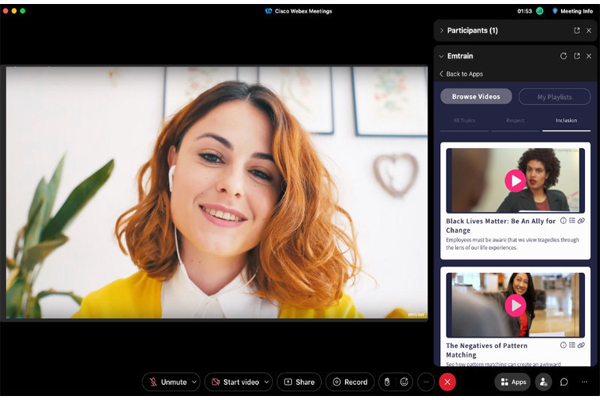The width and height of the screenshot is (600, 400).
Task: Open Meeting Info
Action: 572,11
